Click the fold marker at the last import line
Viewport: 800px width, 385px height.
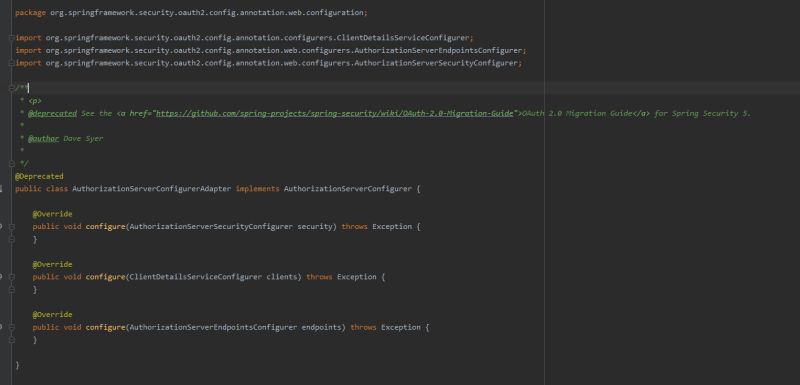(x=11, y=63)
